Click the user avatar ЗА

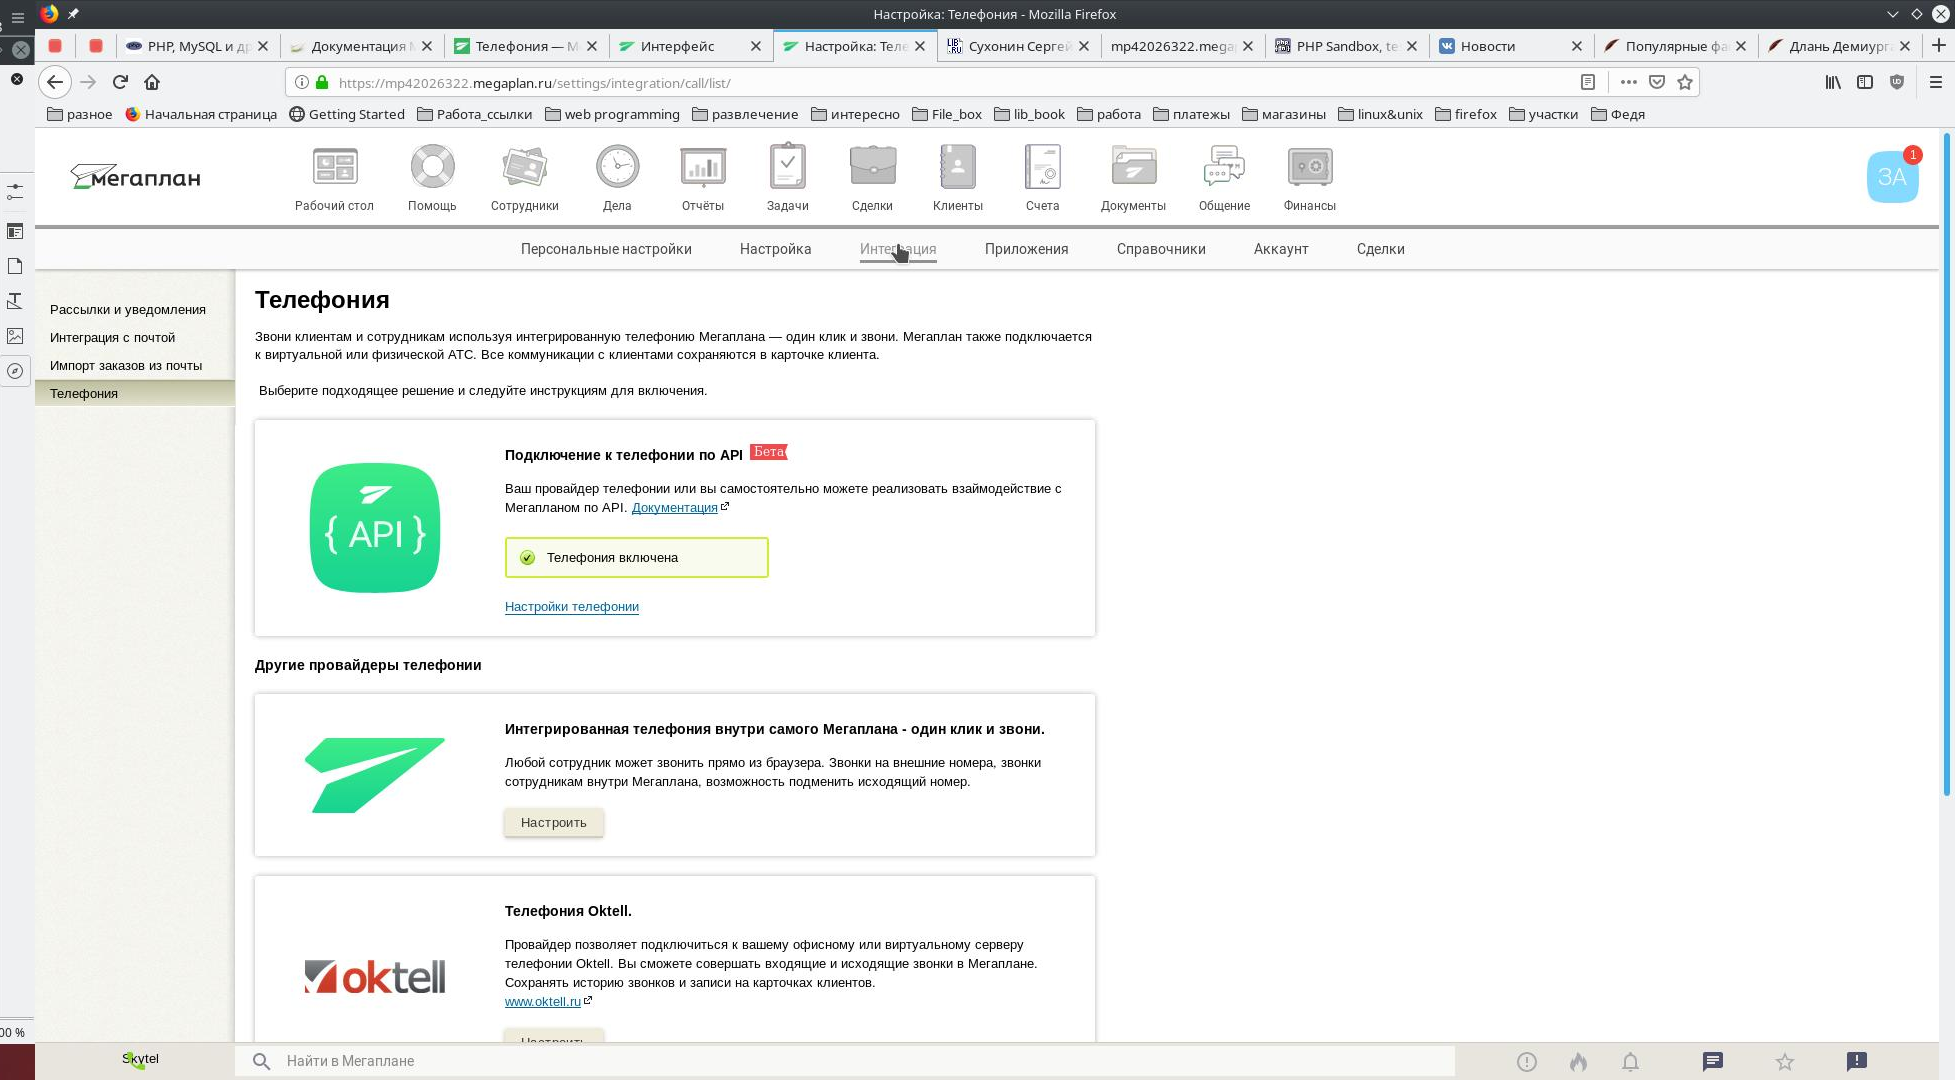[x=1891, y=178]
